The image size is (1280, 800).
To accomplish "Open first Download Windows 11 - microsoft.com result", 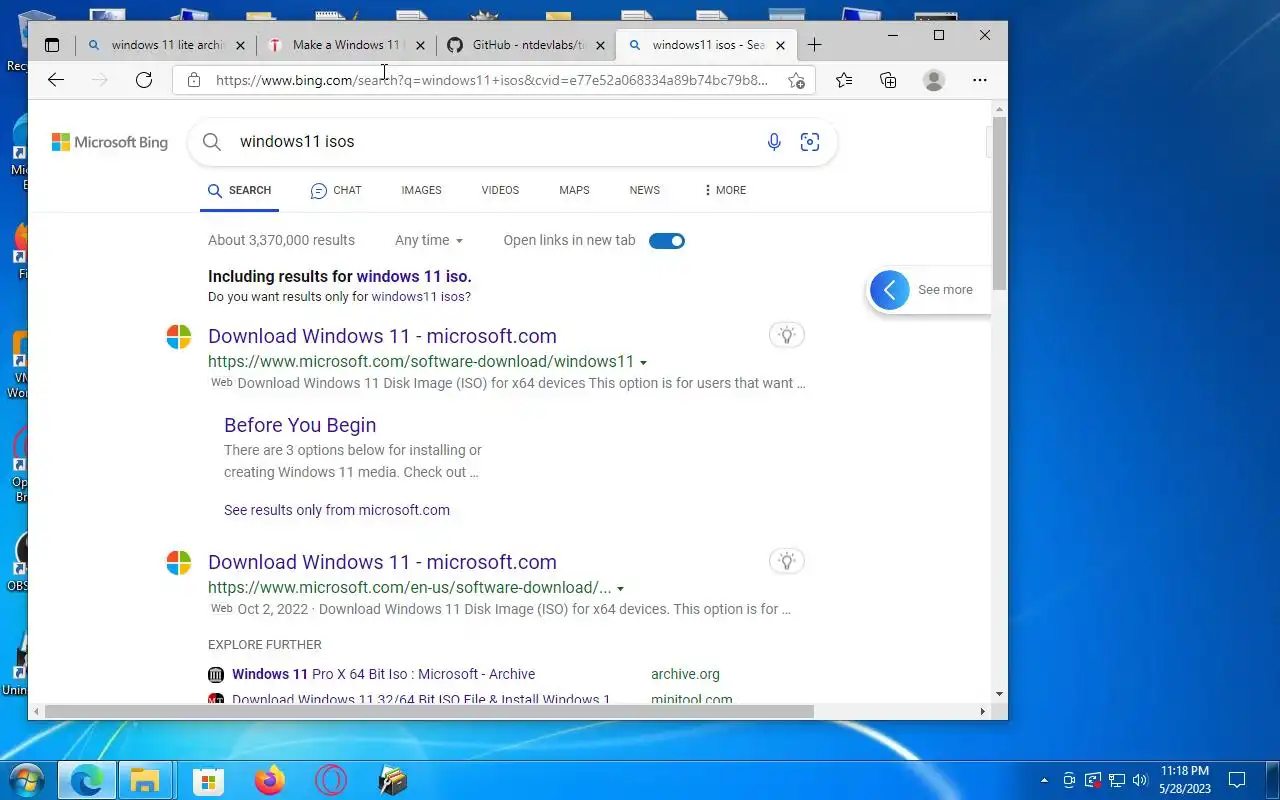I will [x=382, y=336].
